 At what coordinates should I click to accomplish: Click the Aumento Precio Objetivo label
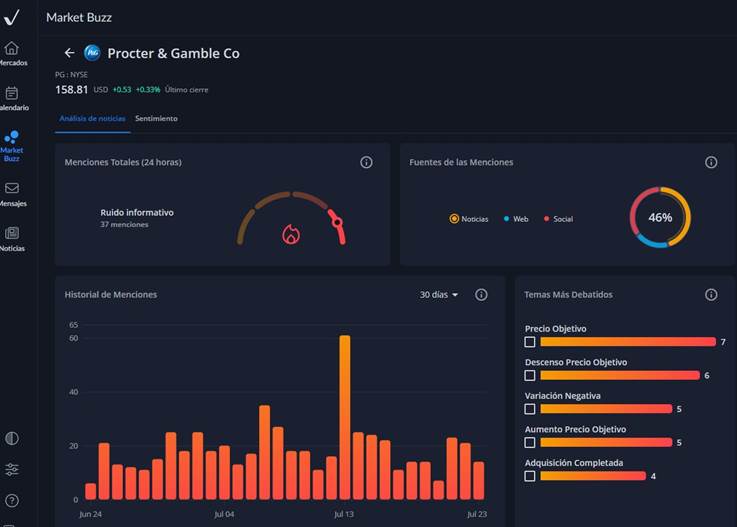575,429
